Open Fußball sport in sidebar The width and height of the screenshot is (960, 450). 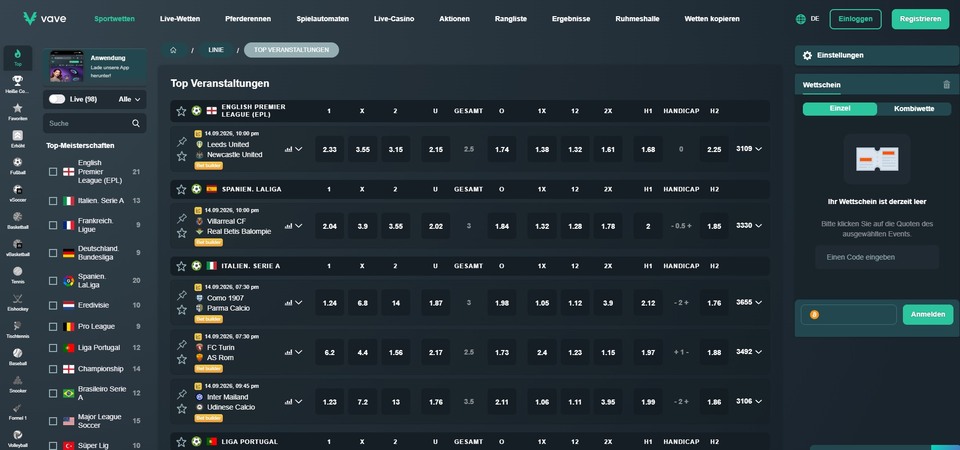pos(18,166)
